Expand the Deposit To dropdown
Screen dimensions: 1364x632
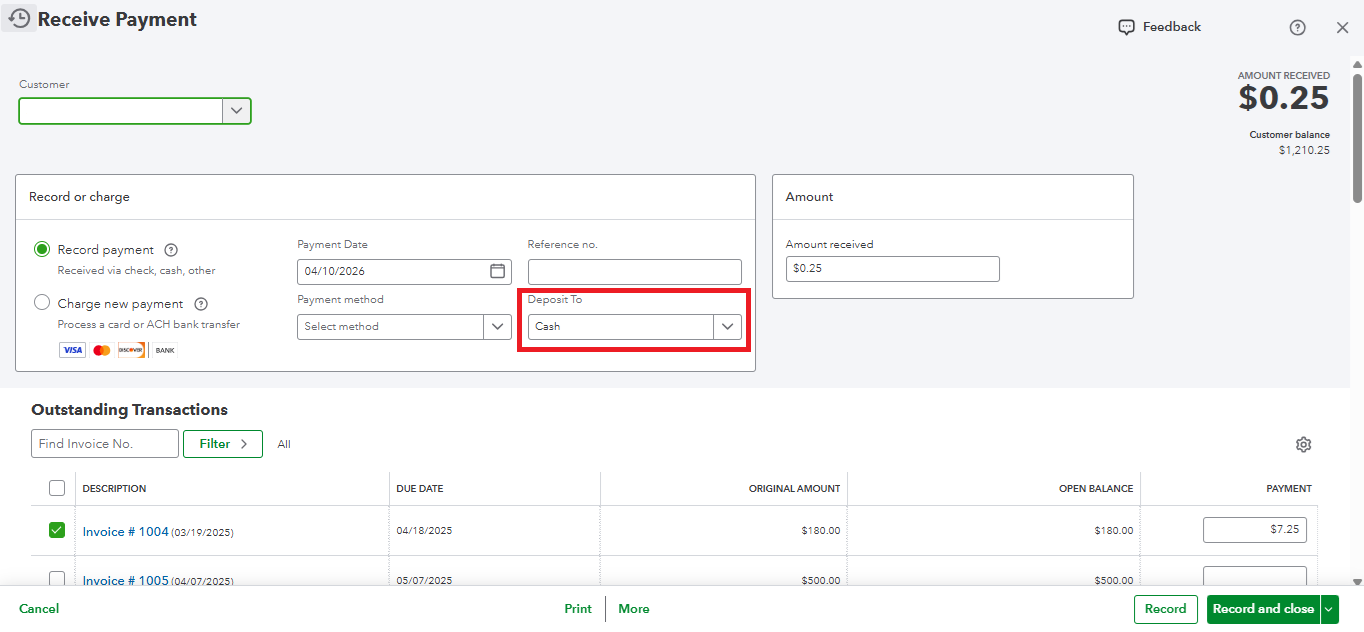click(727, 327)
